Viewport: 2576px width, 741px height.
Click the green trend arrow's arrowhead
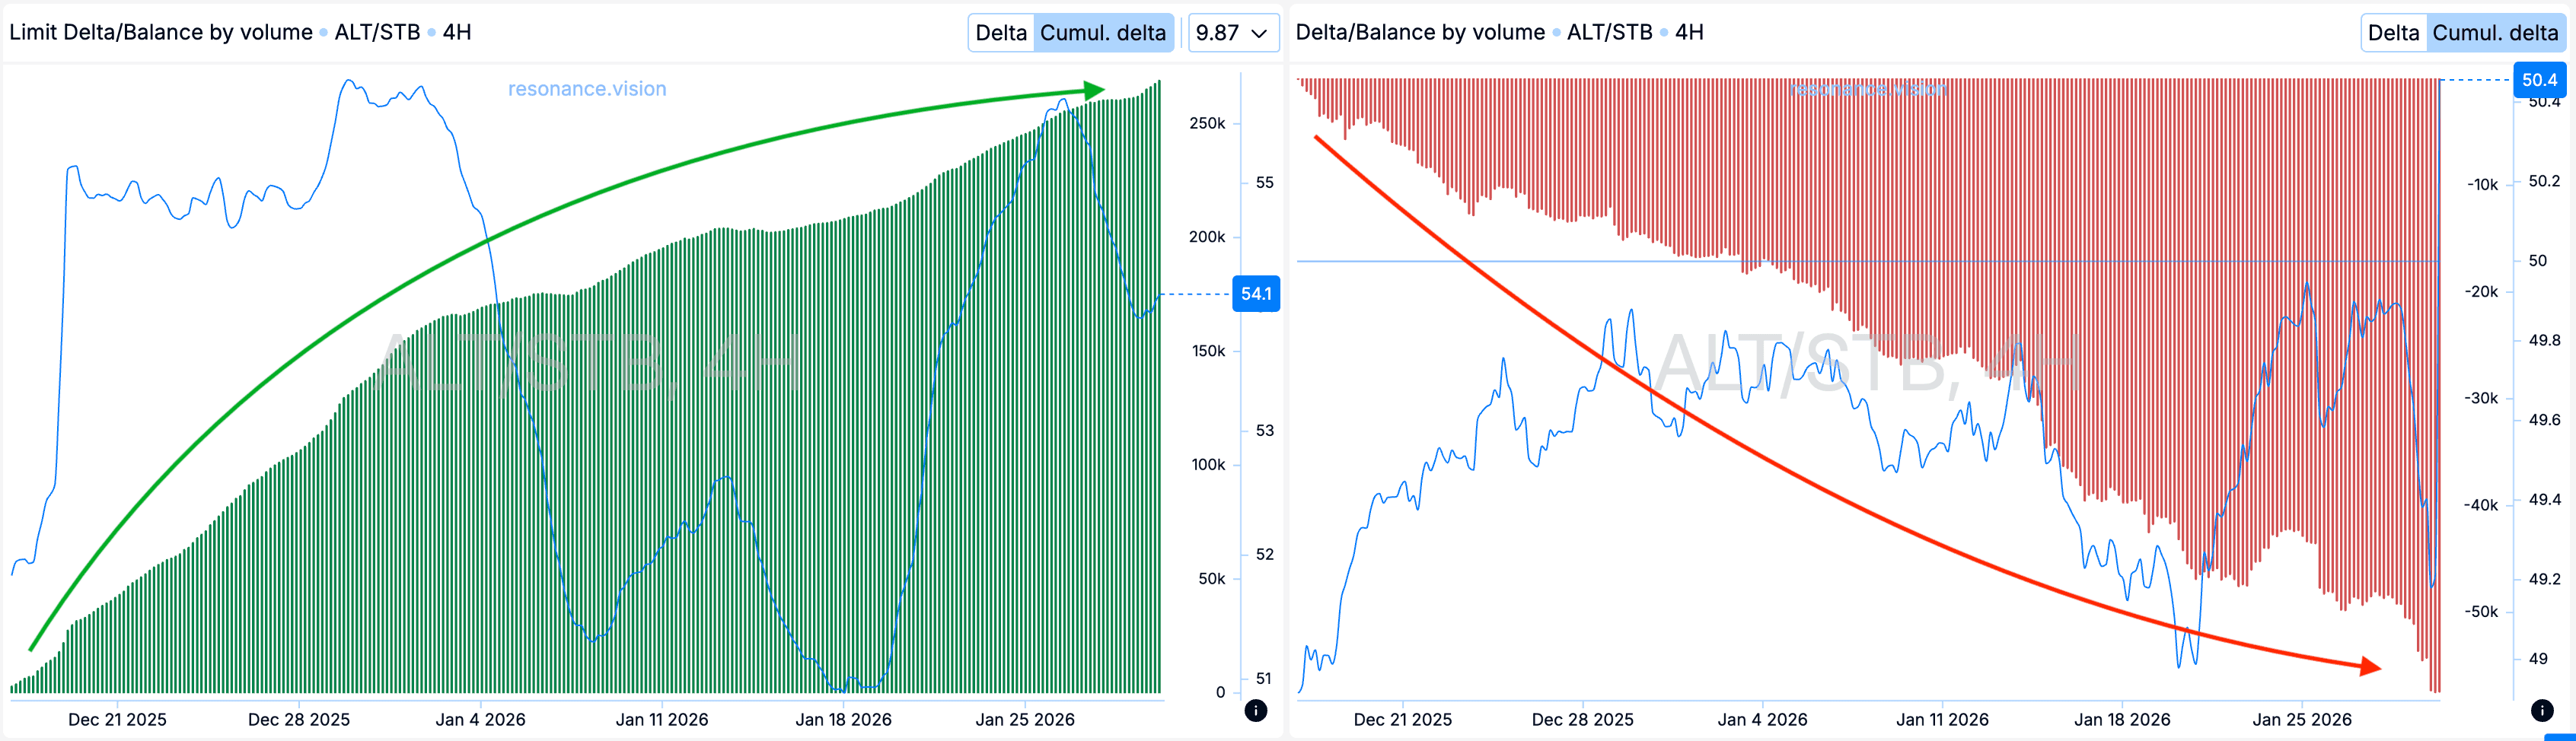click(1095, 90)
